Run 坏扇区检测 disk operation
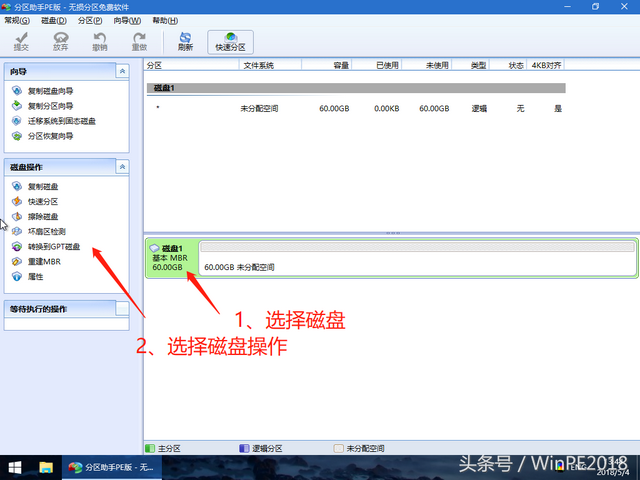The image size is (640, 480). point(47,231)
